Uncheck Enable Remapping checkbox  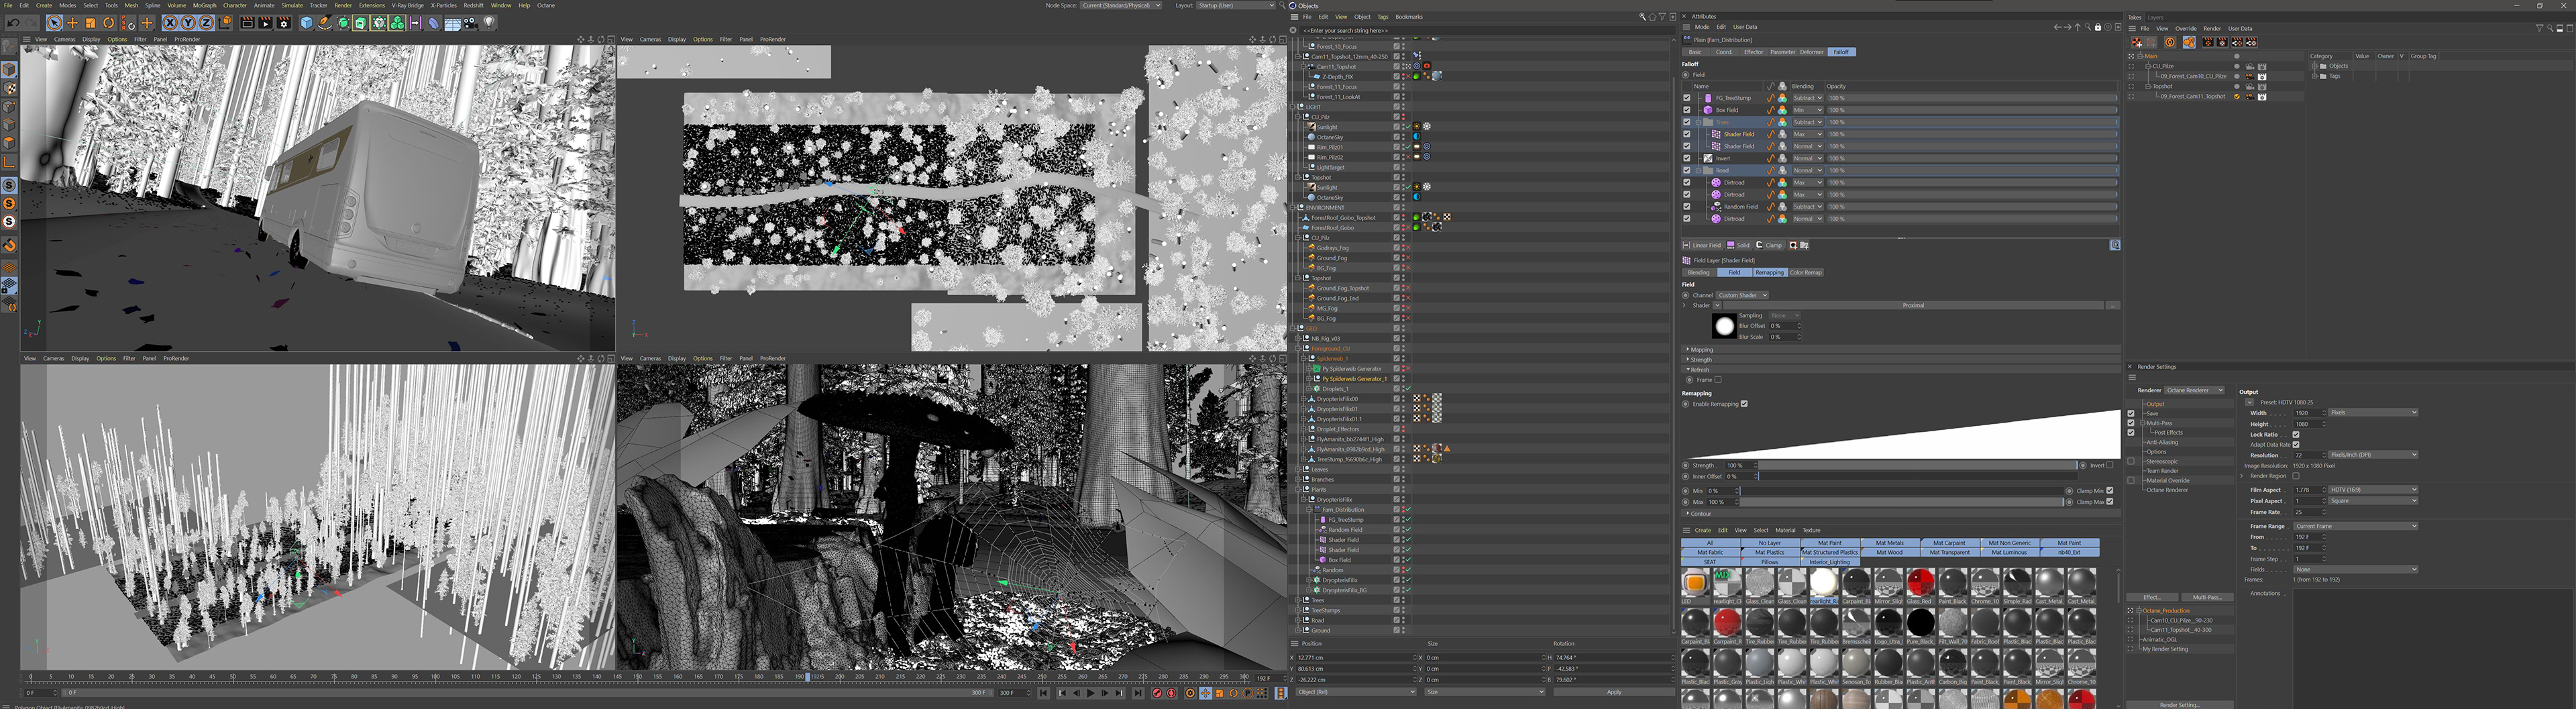pyautogui.click(x=1744, y=404)
